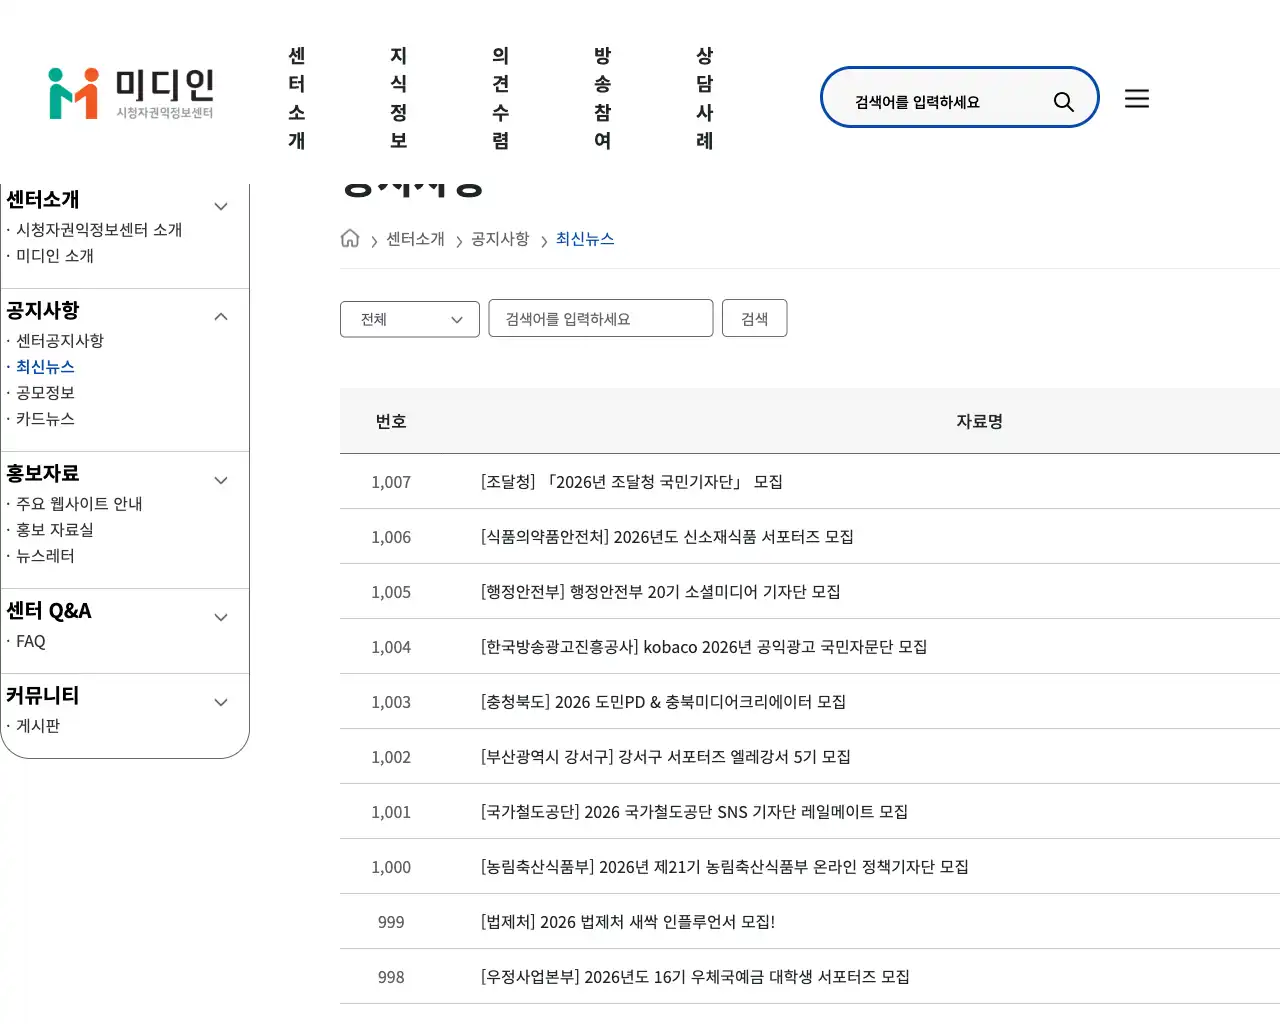The height and width of the screenshot is (1024, 1280).
Task: Click 공지사항 in the breadcrumb trail
Action: point(499,239)
